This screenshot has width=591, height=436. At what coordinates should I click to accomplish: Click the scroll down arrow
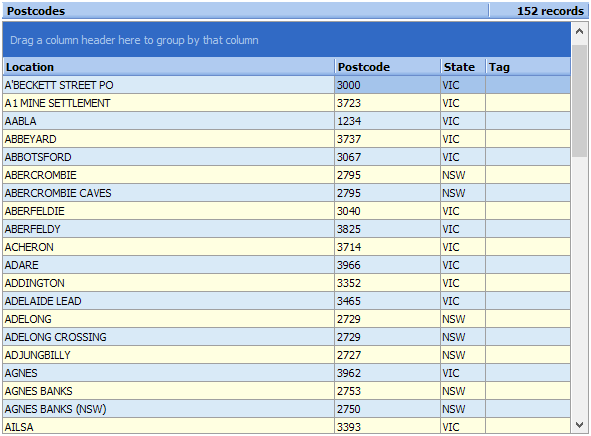(580, 425)
